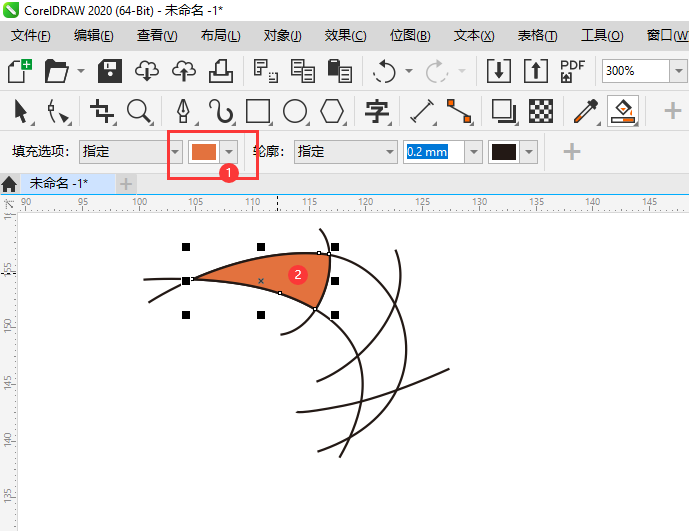Viewport: 689px width, 531px height.
Task: Click the orange fill color swatch
Action: click(204, 152)
